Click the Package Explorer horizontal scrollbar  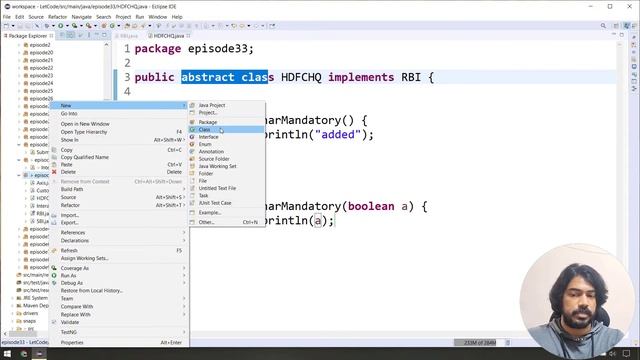[22, 333]
